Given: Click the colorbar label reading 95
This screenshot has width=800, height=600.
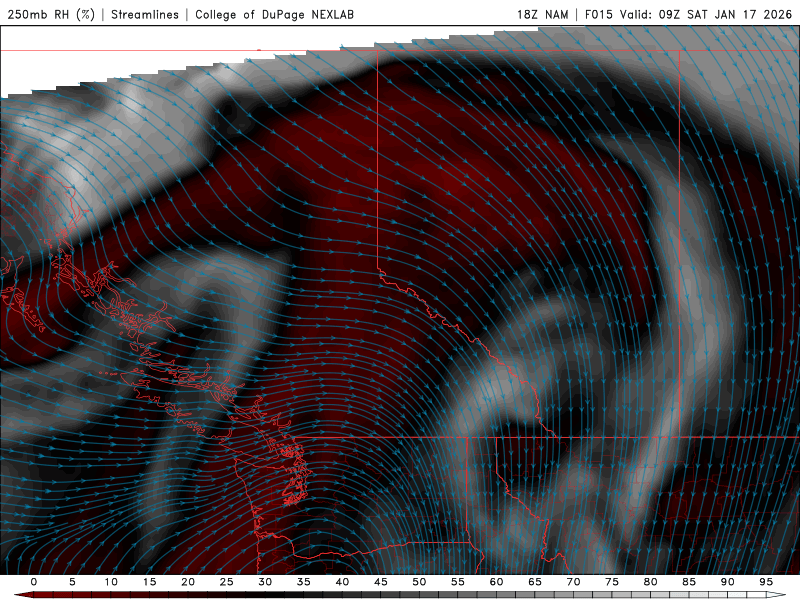Looking at the screenshot, I should [x=766, y=582].
